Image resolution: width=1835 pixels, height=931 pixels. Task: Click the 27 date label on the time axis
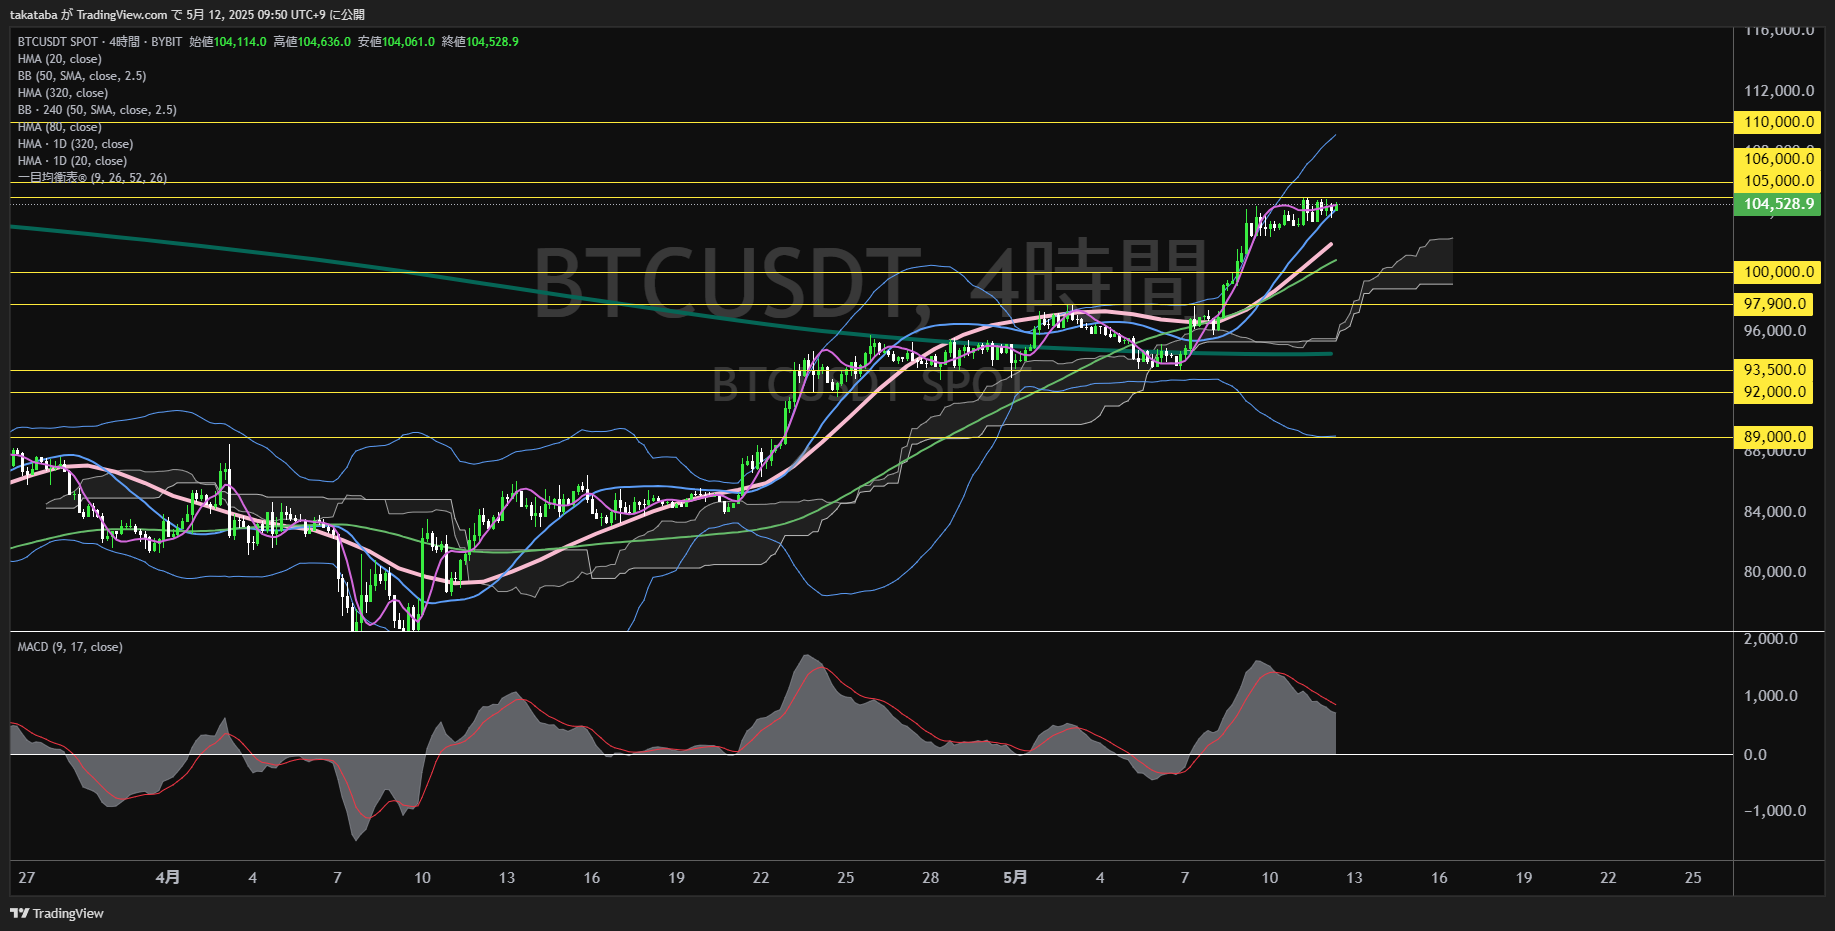[27, 878]
